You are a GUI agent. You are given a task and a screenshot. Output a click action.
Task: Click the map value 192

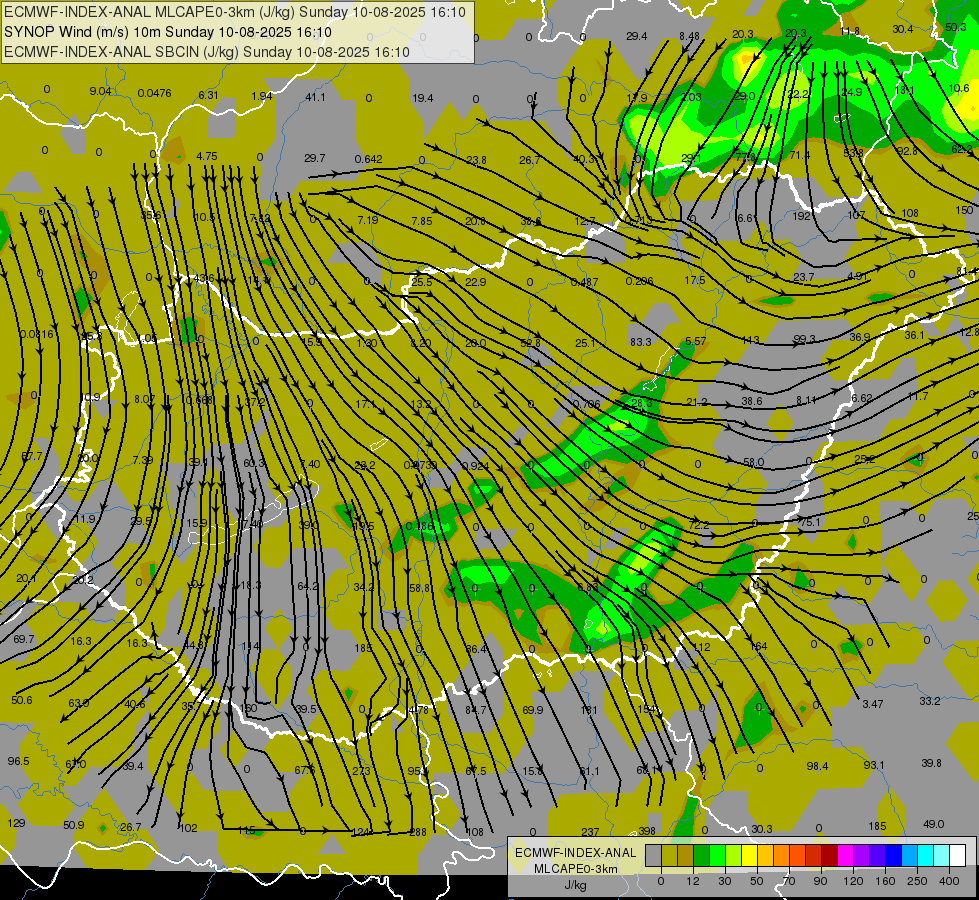tap(802, 216)
